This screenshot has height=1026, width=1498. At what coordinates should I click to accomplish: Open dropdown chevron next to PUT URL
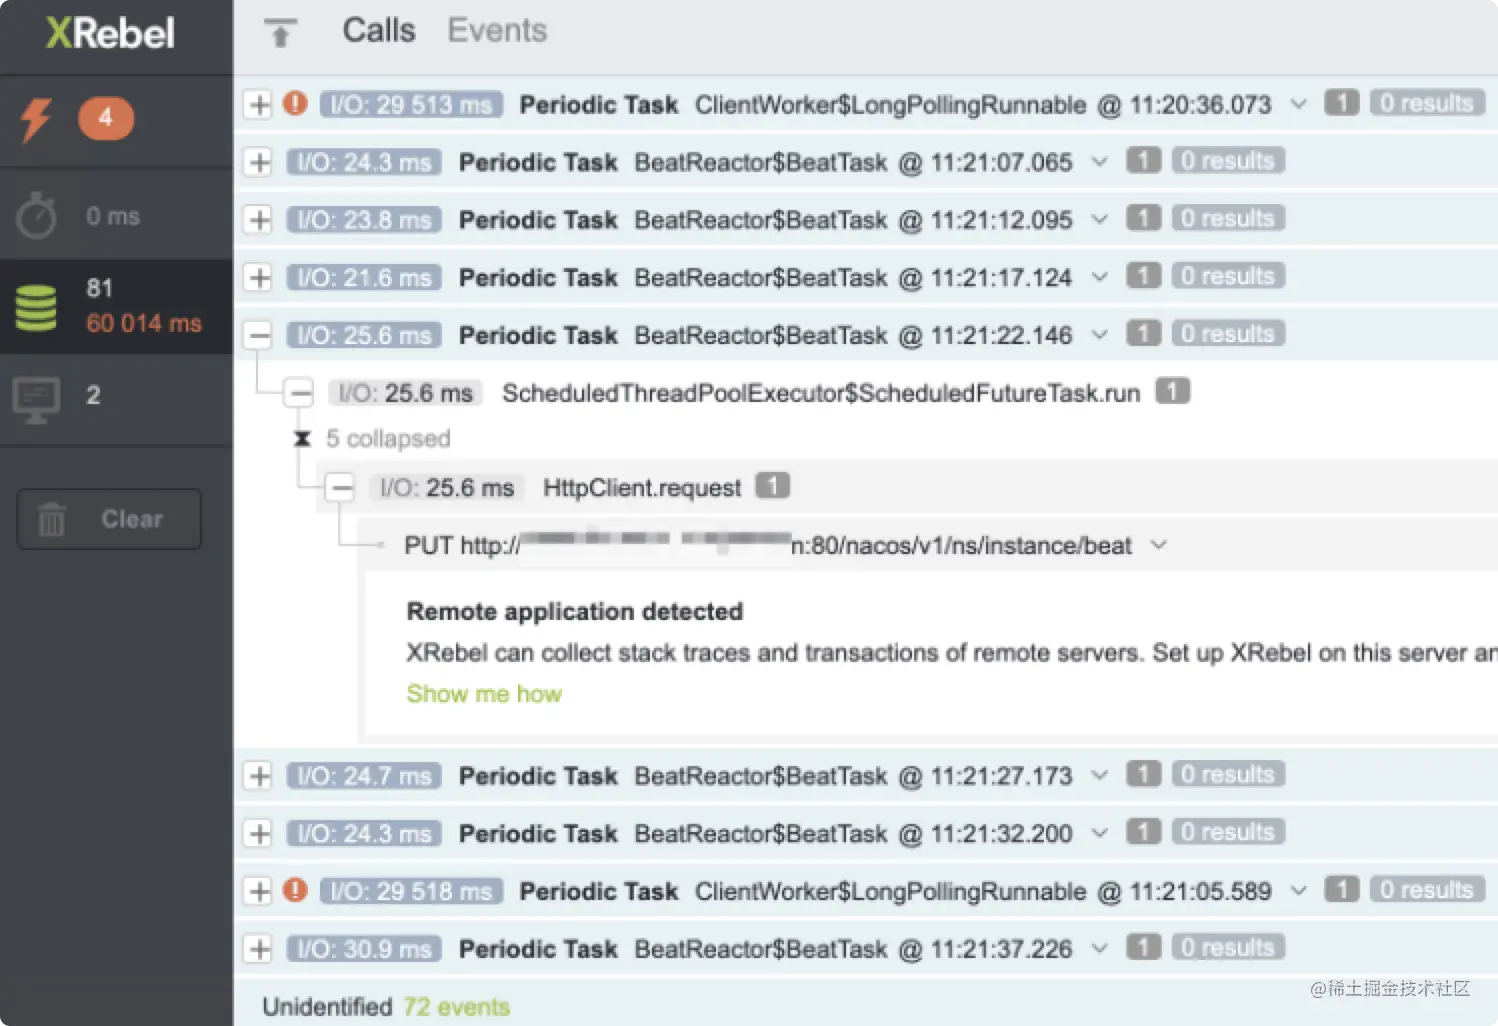point(1158,545)
